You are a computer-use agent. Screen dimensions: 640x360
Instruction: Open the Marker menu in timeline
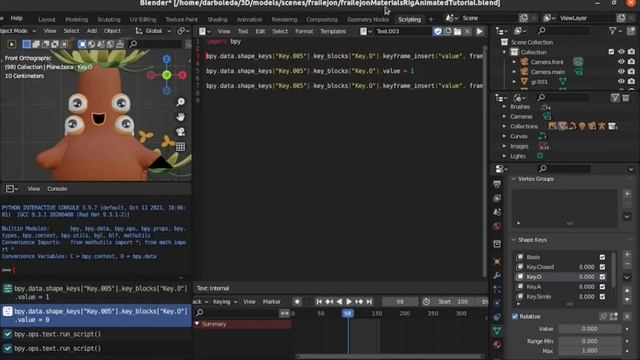click(271, 302)
